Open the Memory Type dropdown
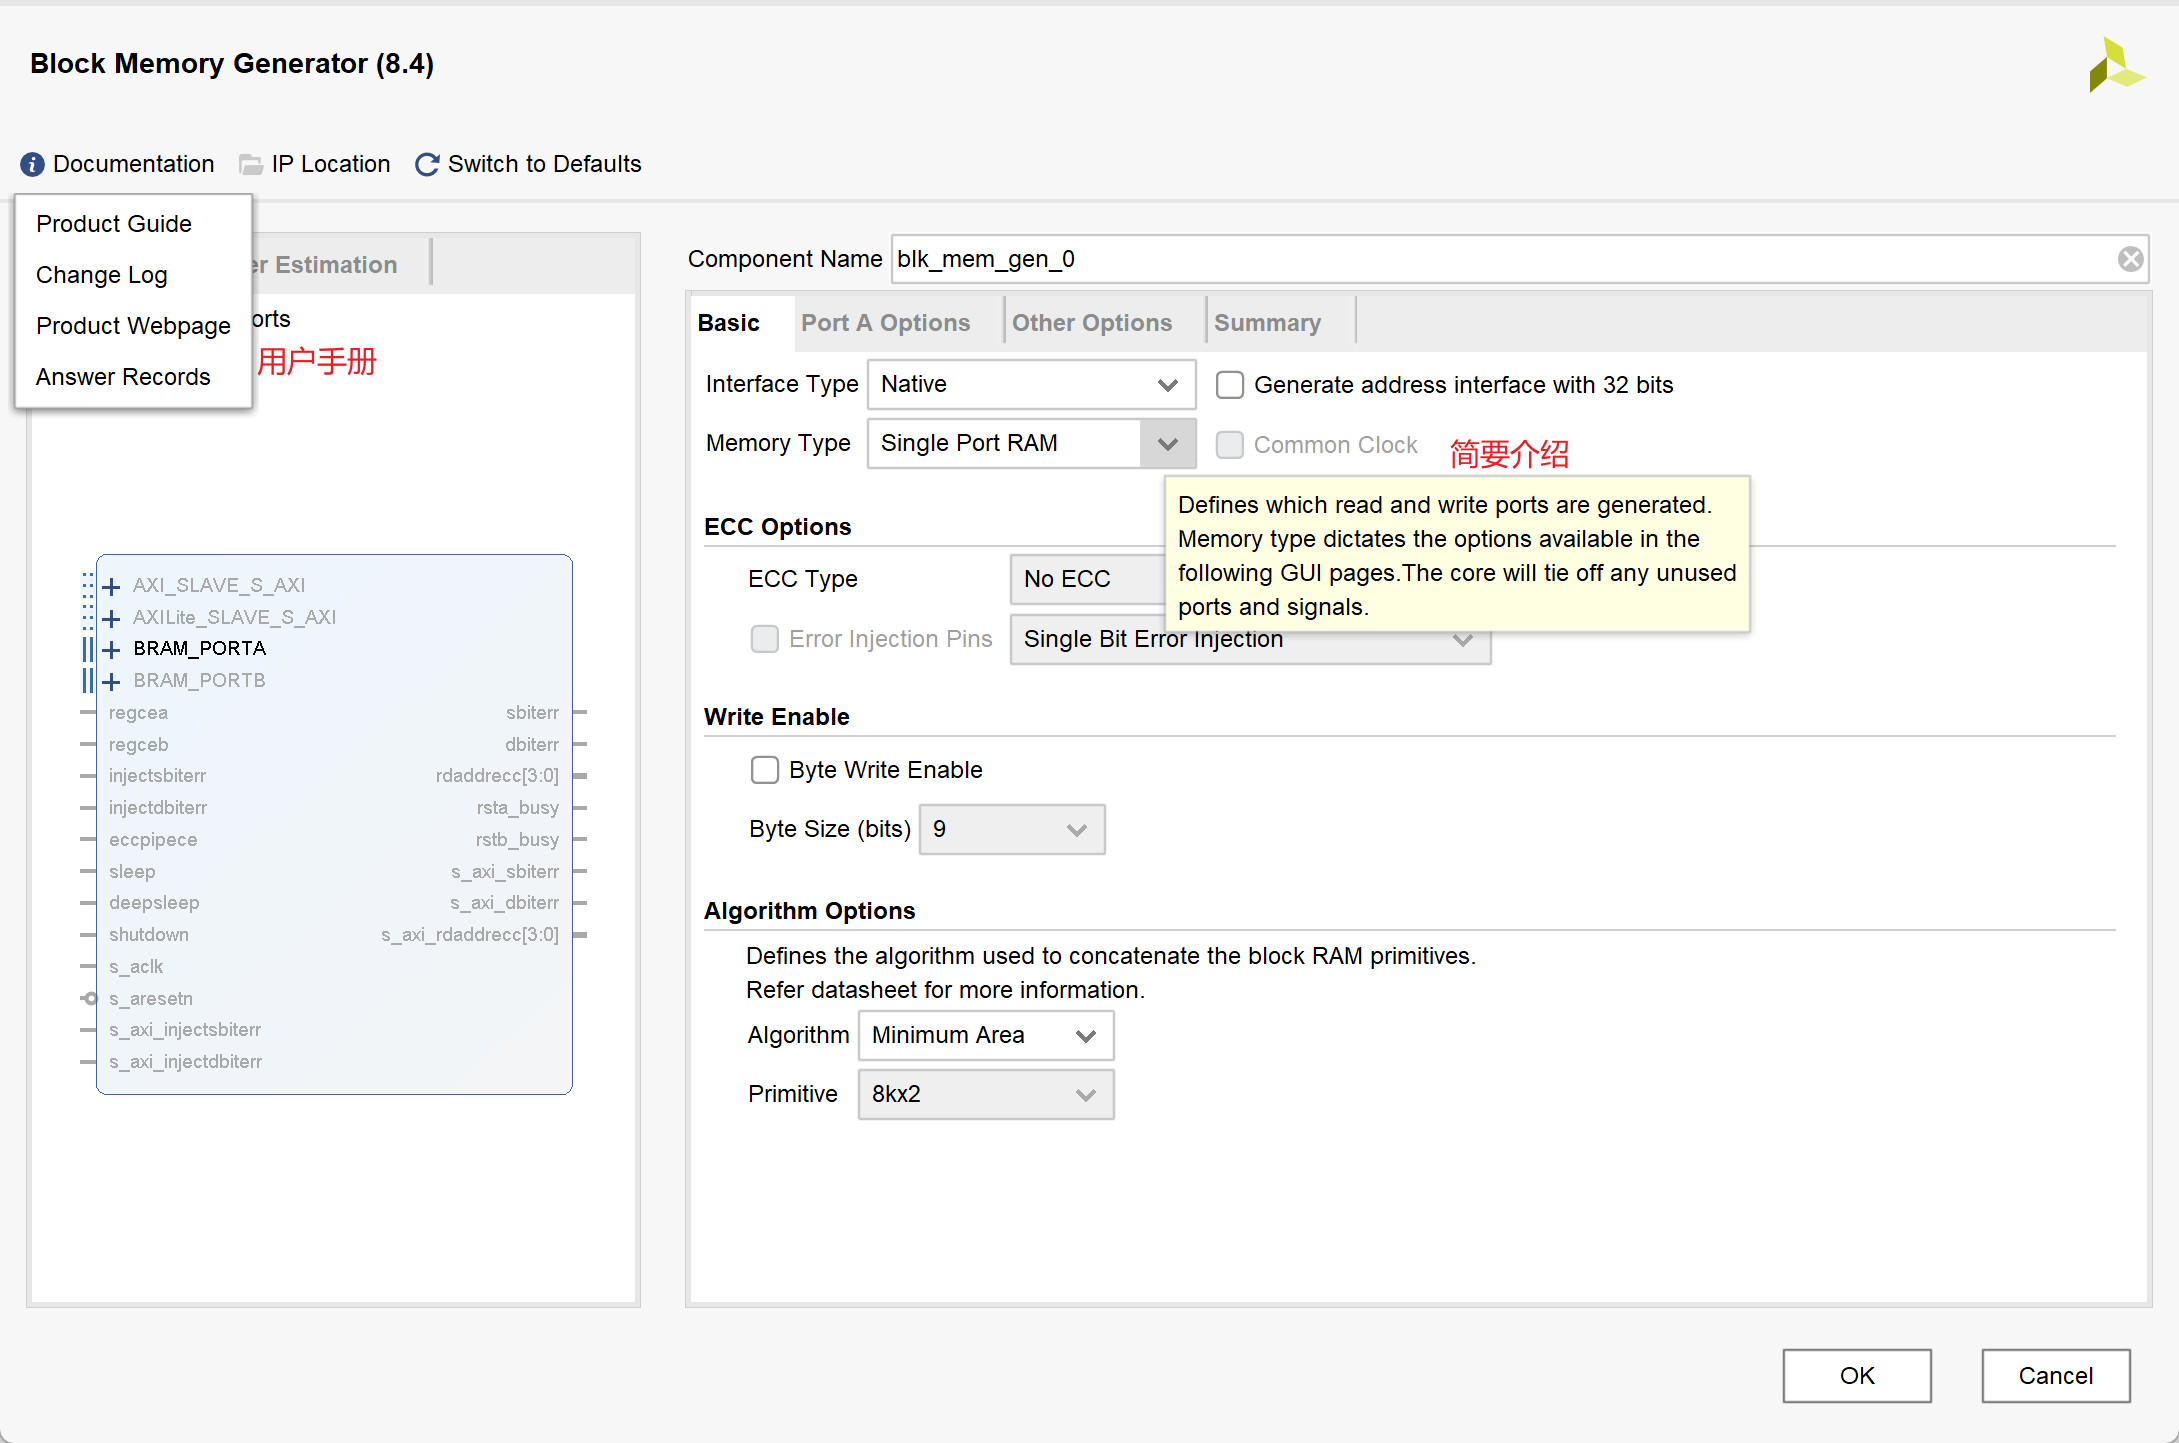 (x=1031, y=444)
